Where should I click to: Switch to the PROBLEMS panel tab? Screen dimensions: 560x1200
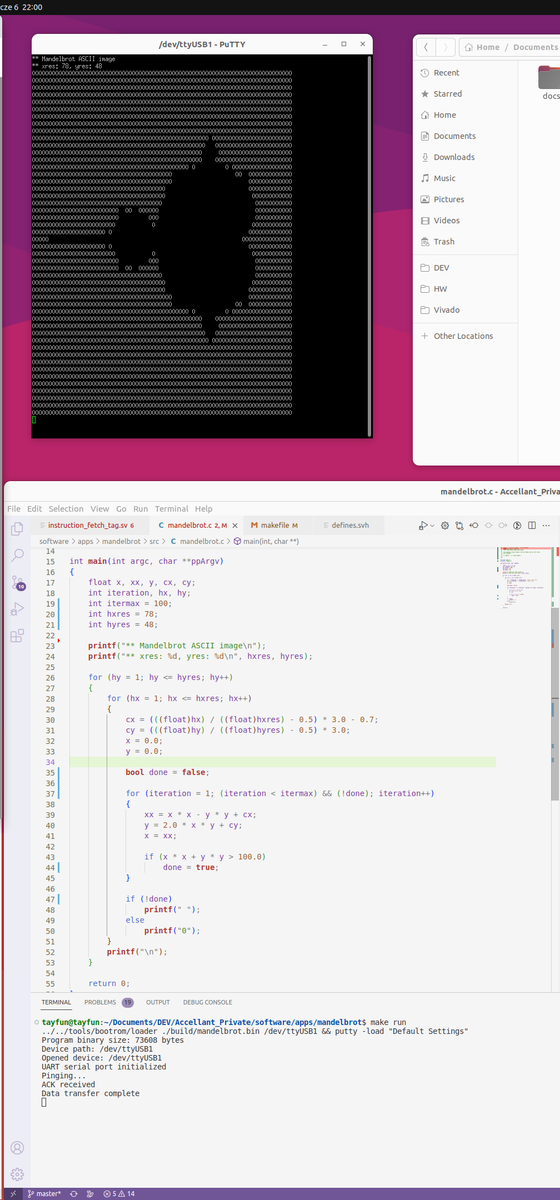click(x=108, y=1002)
